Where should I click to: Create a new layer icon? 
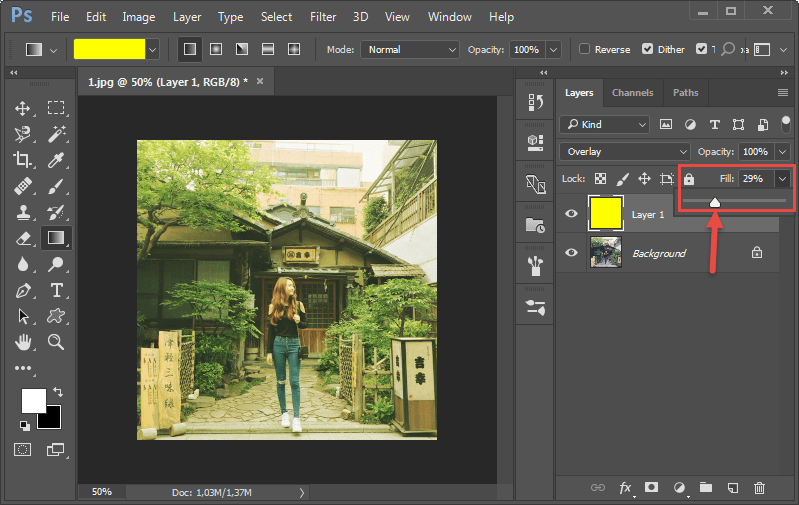coord(733,488)
